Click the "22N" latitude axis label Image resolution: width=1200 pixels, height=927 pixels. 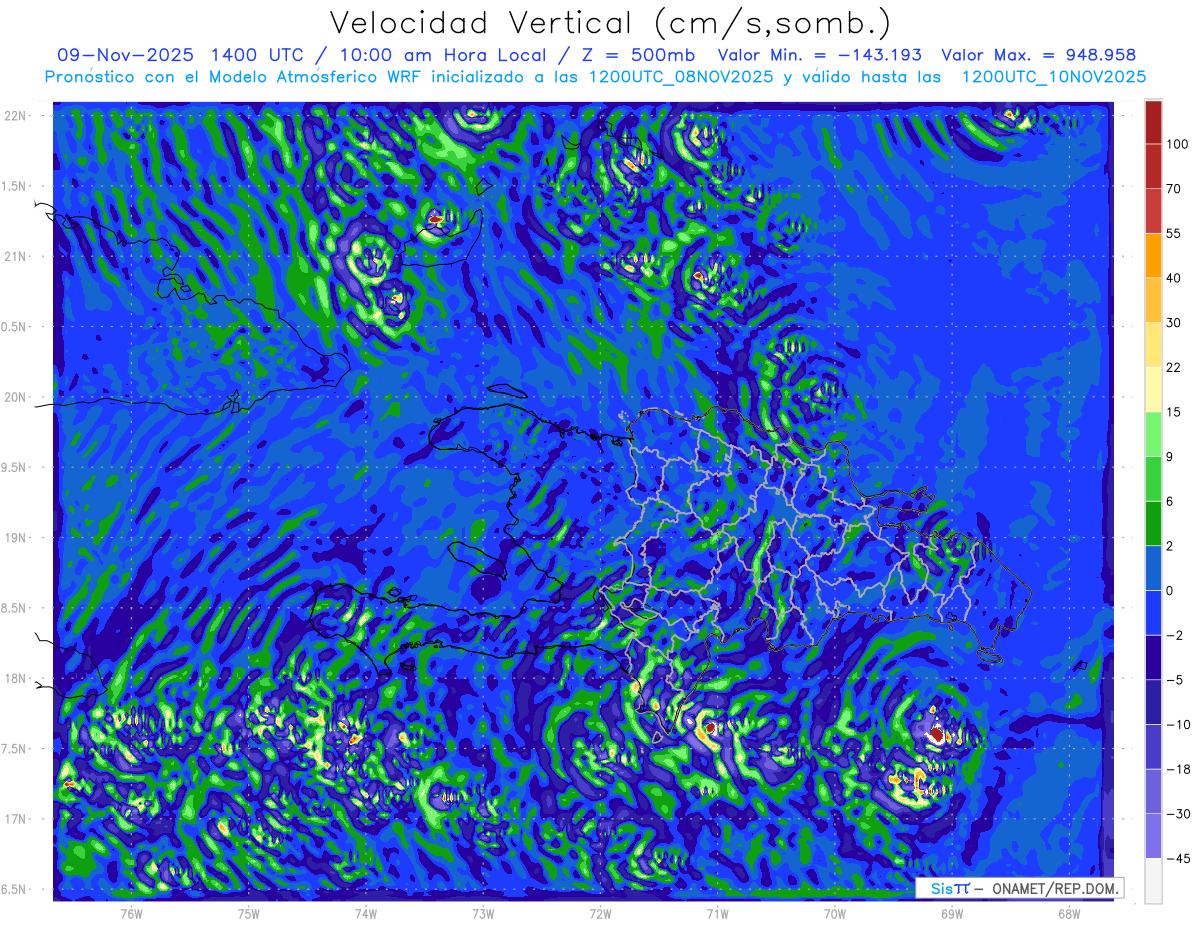(16, 116)
